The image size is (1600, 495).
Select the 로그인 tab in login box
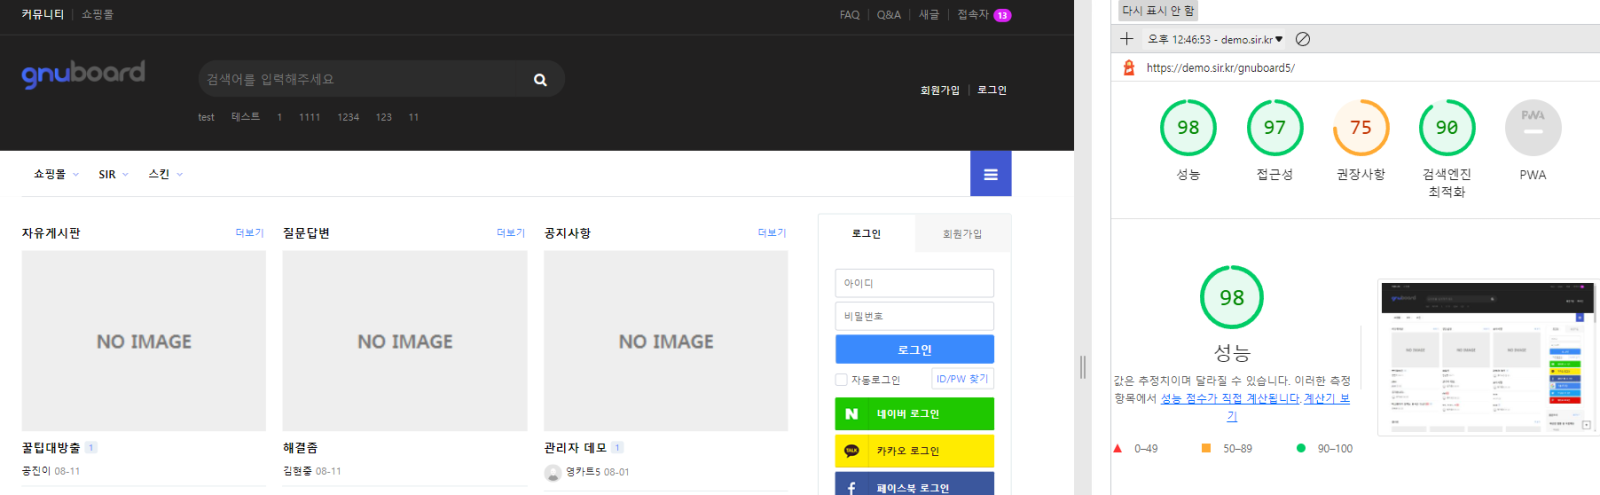866,234
